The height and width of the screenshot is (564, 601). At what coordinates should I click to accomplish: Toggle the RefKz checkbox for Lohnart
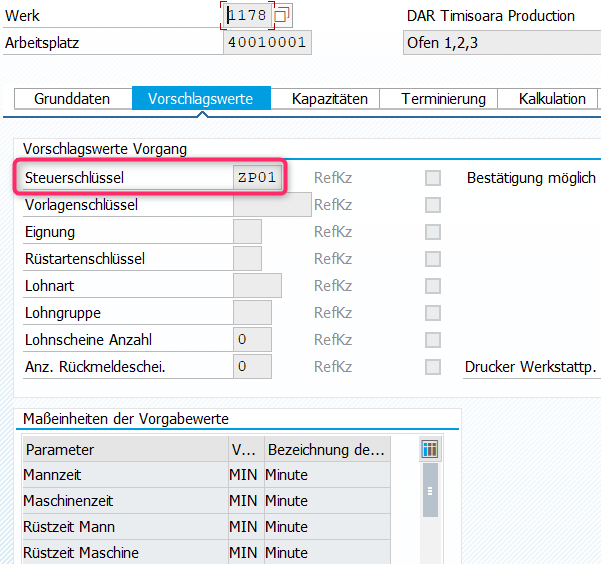(433, 286)
